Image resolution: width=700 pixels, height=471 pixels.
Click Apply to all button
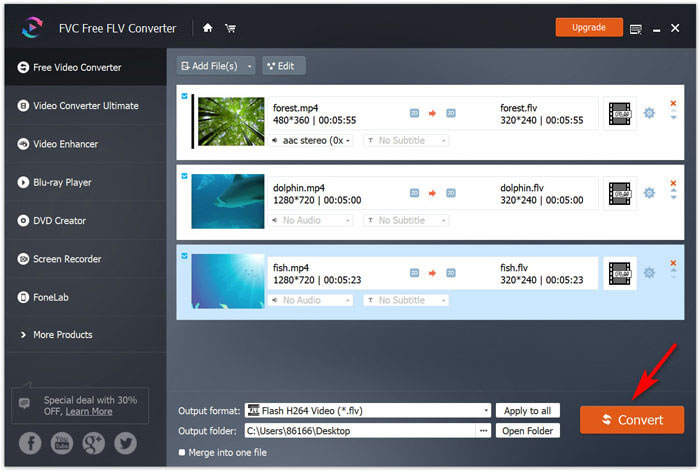click(x=527, y=410)
